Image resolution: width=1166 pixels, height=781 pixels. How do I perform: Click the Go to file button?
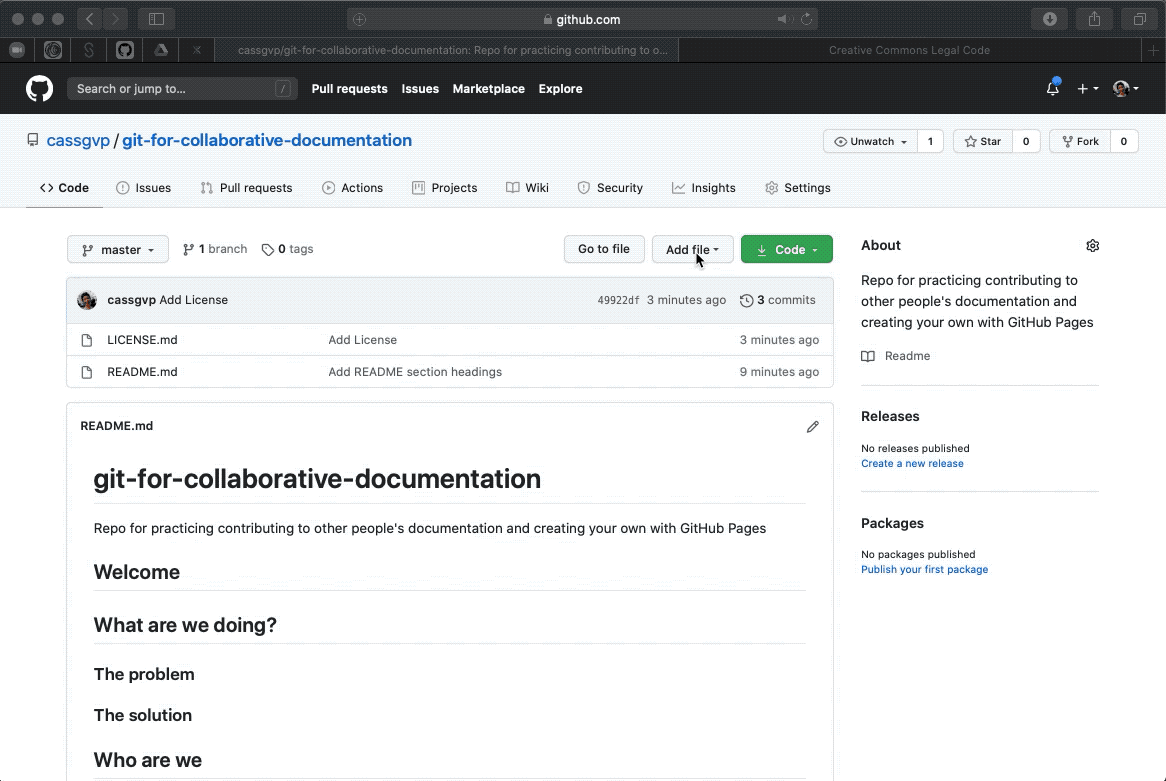(x=604, y=249)
